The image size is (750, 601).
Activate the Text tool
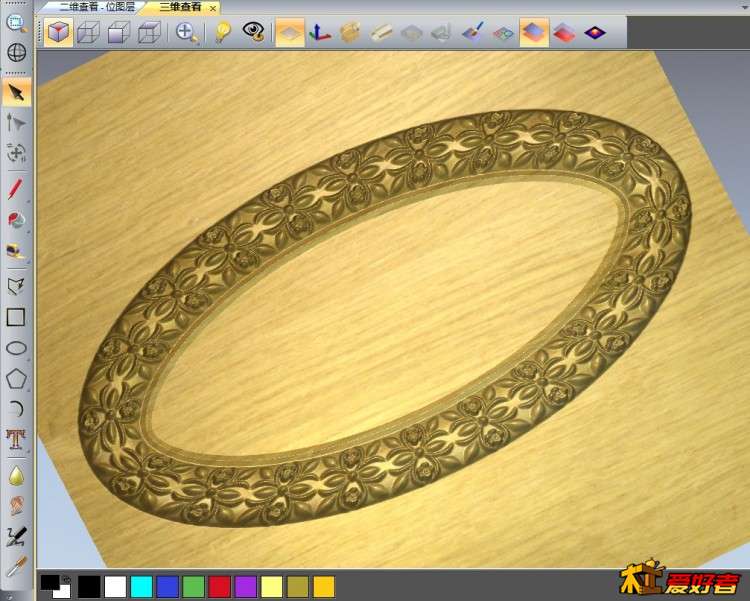[x=15, y=439]
